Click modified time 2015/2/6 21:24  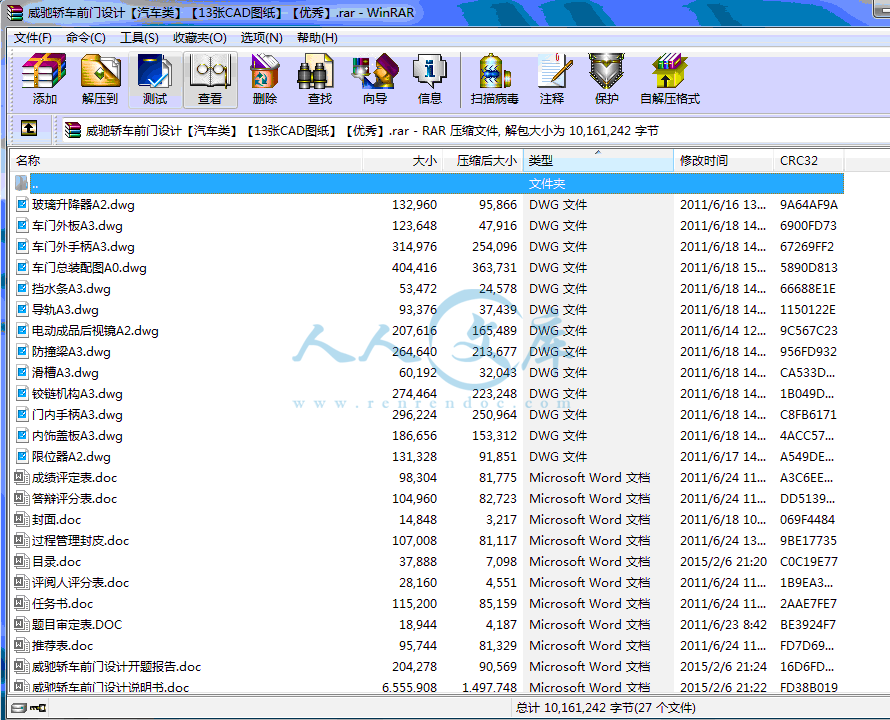click(723, 667)
